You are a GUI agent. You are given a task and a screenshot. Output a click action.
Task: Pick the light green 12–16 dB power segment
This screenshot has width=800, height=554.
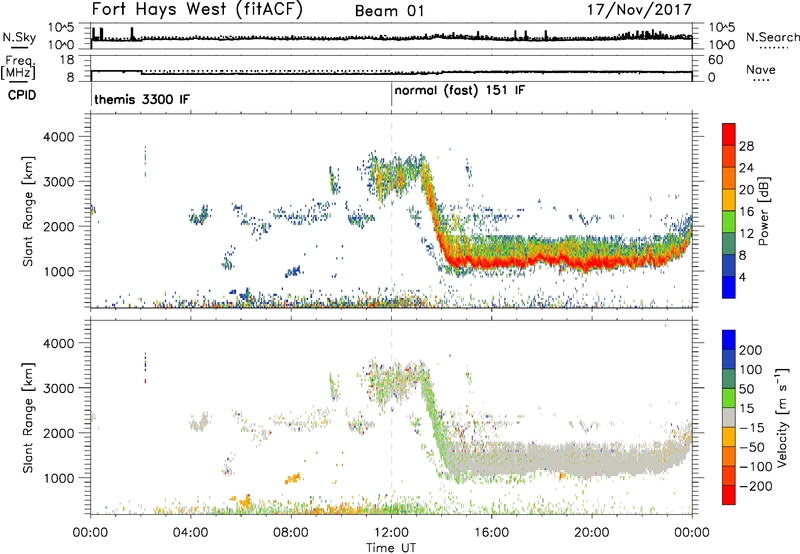point(729,222)
